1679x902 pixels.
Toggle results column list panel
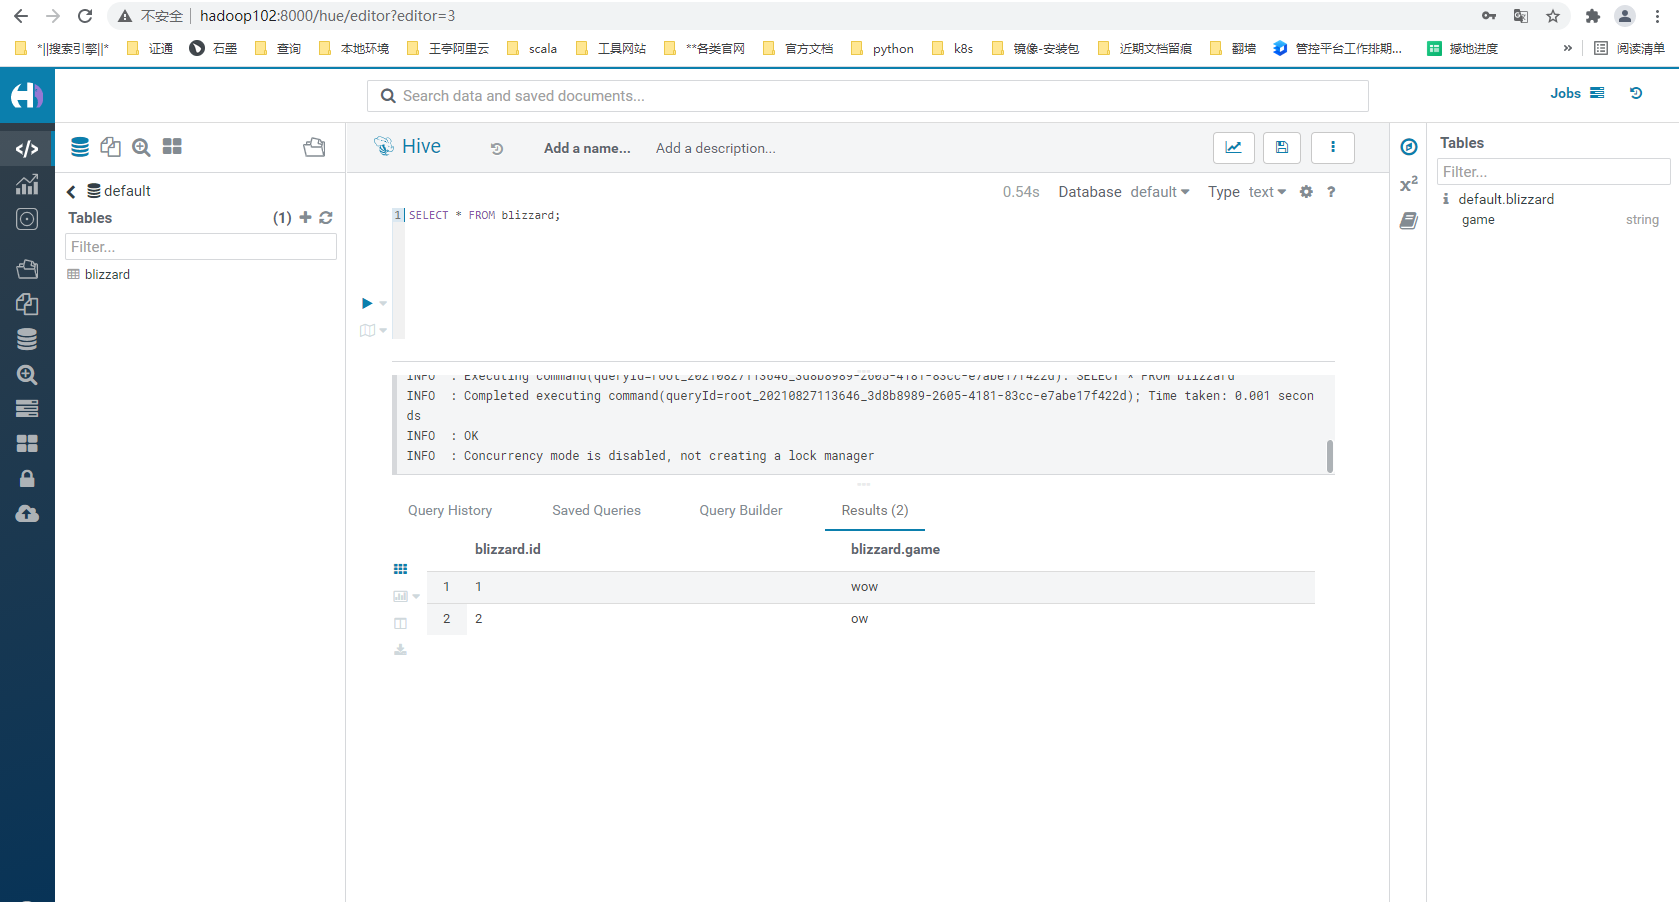[401, 623]
